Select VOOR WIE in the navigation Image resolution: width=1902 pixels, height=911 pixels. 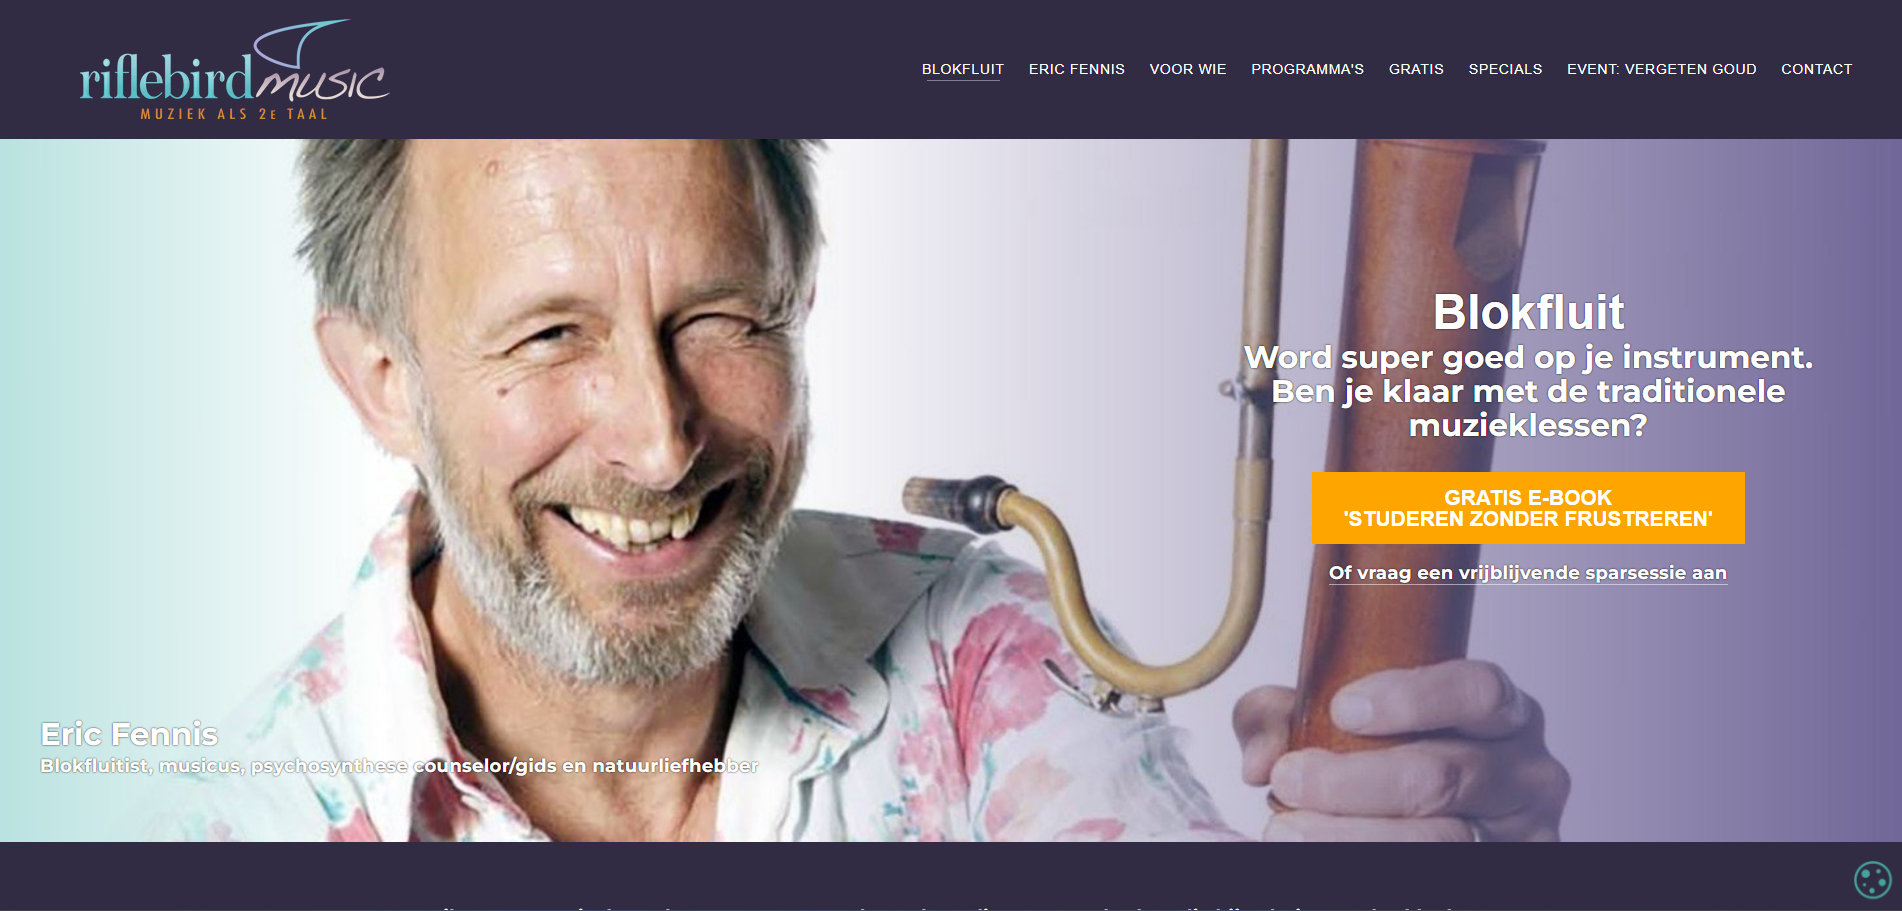point(1187,69)
